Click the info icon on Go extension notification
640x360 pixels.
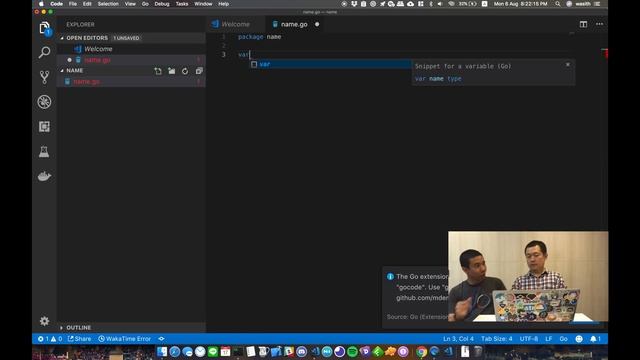tap(390, 277)
